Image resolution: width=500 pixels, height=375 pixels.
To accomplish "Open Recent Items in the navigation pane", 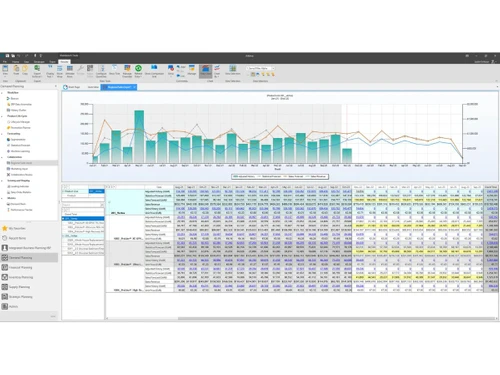I will point(14,238).
